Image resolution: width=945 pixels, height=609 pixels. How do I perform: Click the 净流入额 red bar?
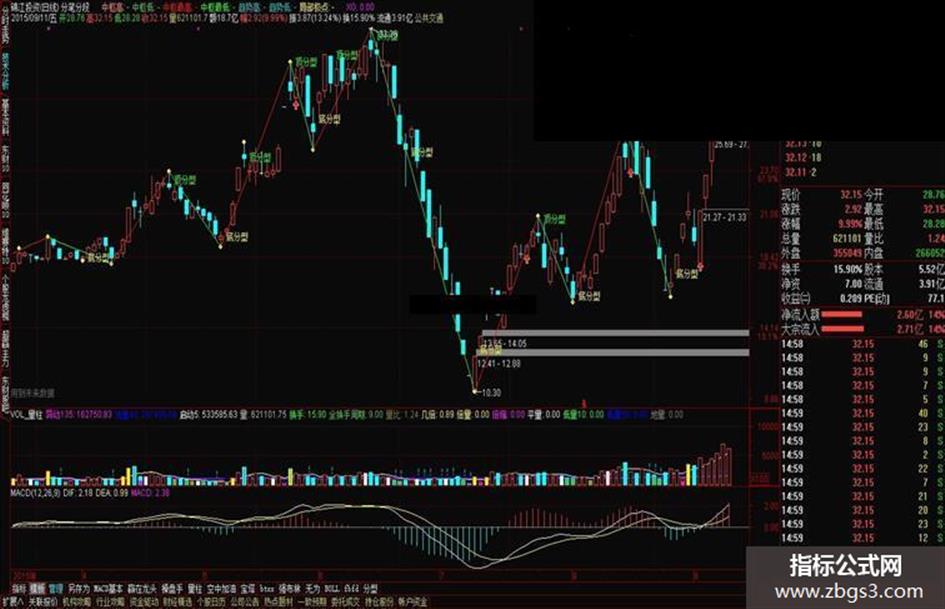point(841,314)
